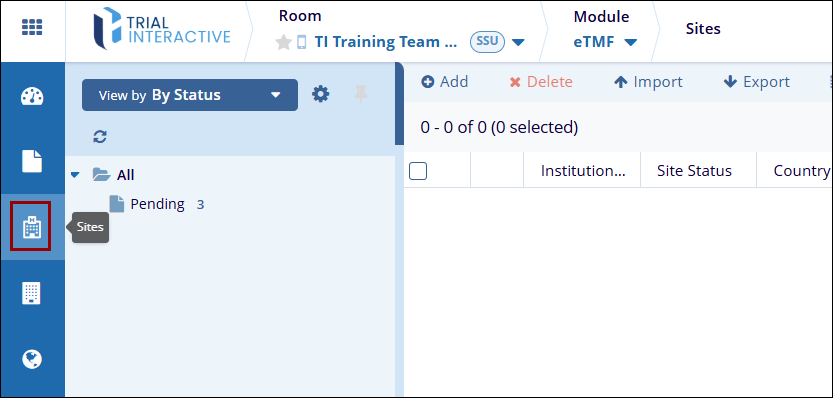Pin the panel with pushpin icon
Screen dimensions: 833x398
click(361, 95)
